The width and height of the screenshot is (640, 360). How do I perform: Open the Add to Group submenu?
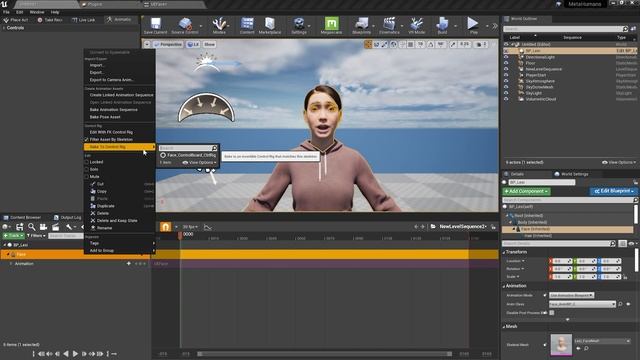pos(120,251)
